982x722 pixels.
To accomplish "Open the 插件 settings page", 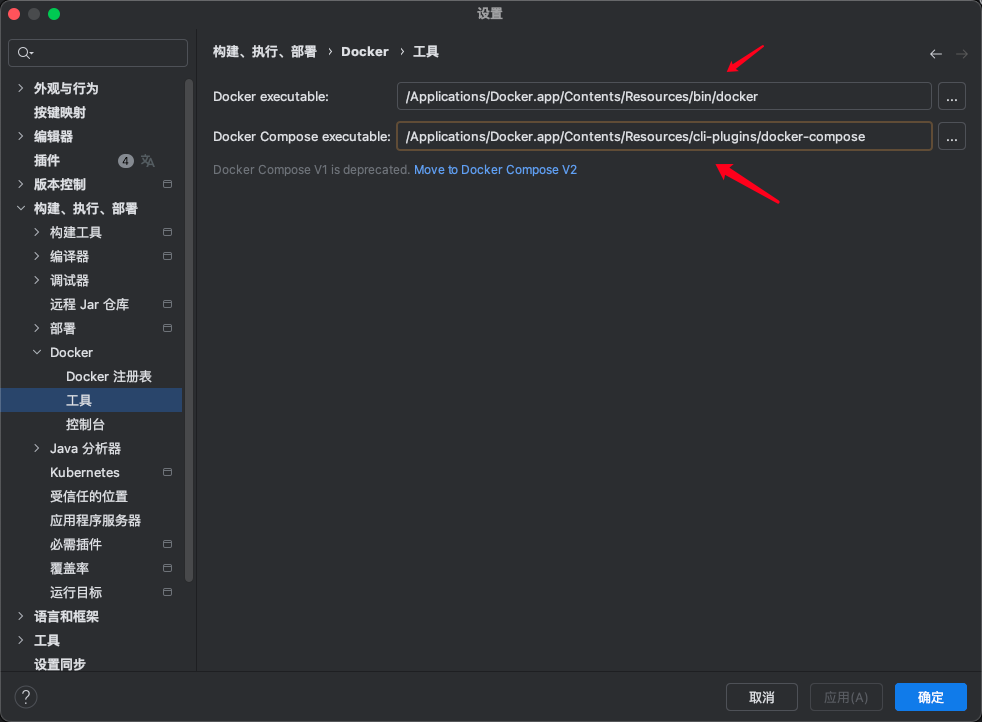I will [x=47, y=160].
